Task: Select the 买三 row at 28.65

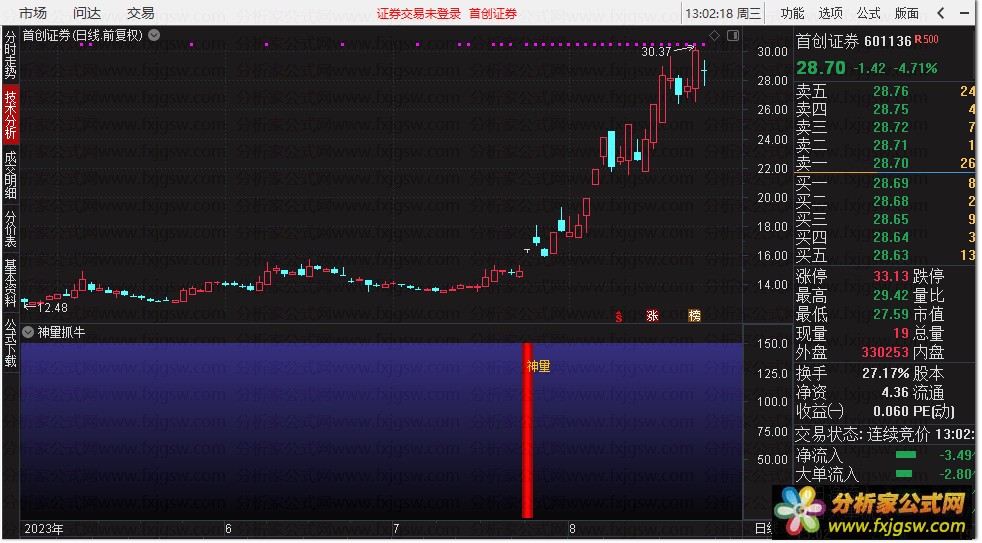Action: click(885, 219)
